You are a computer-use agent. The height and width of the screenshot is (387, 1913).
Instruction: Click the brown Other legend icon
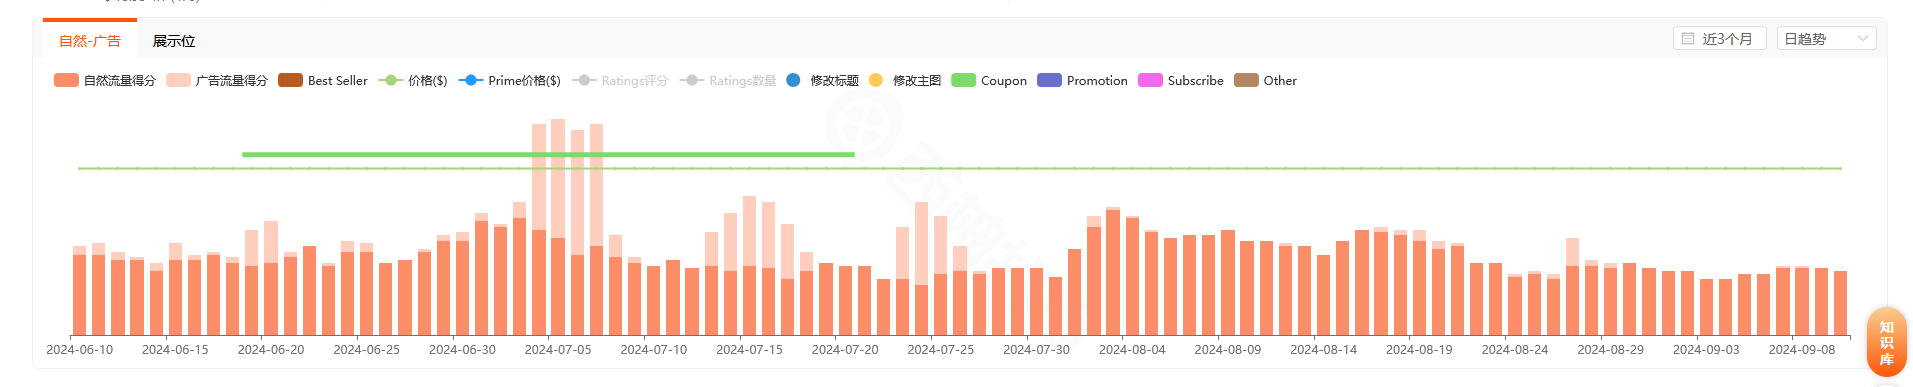1246,80
